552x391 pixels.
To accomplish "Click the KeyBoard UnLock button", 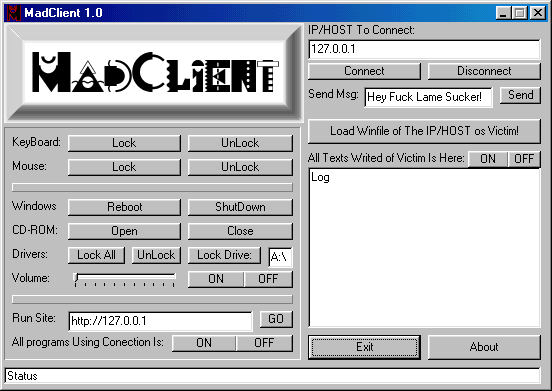I will click(240, 143).
